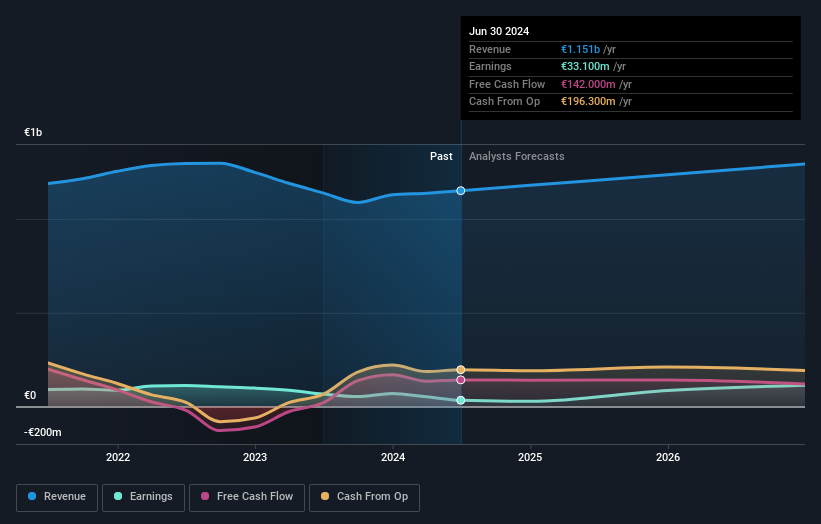Screen dimensions: 821x524
Task: Click the 'Analysts Forecasts' label
Action: [x=516, y=157]
